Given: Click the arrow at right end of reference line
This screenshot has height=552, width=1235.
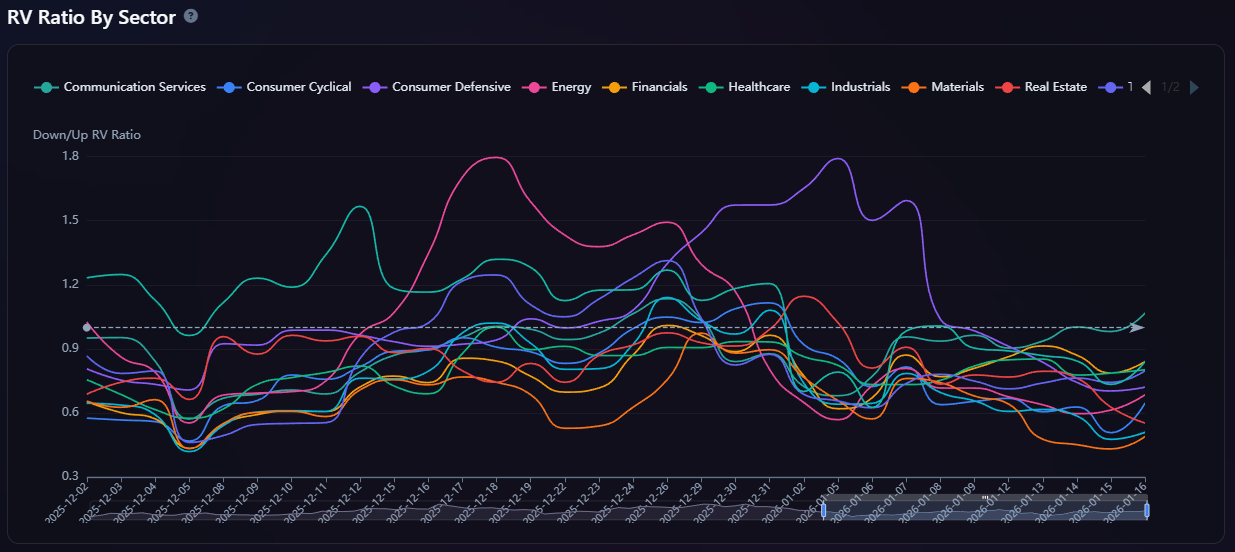Looking at the screenshot, I should 1137,327.
